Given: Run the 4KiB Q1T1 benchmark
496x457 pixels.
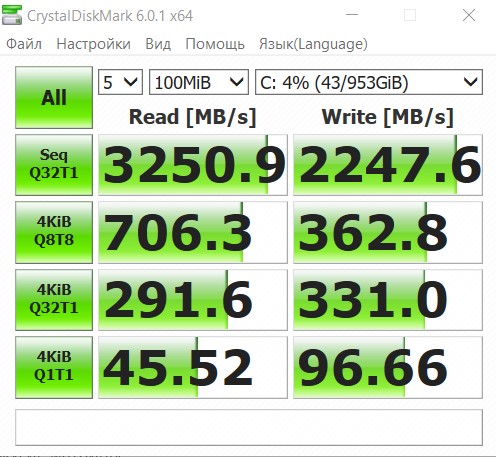Looking at the screenshot, I should click(x=54, y=367).
